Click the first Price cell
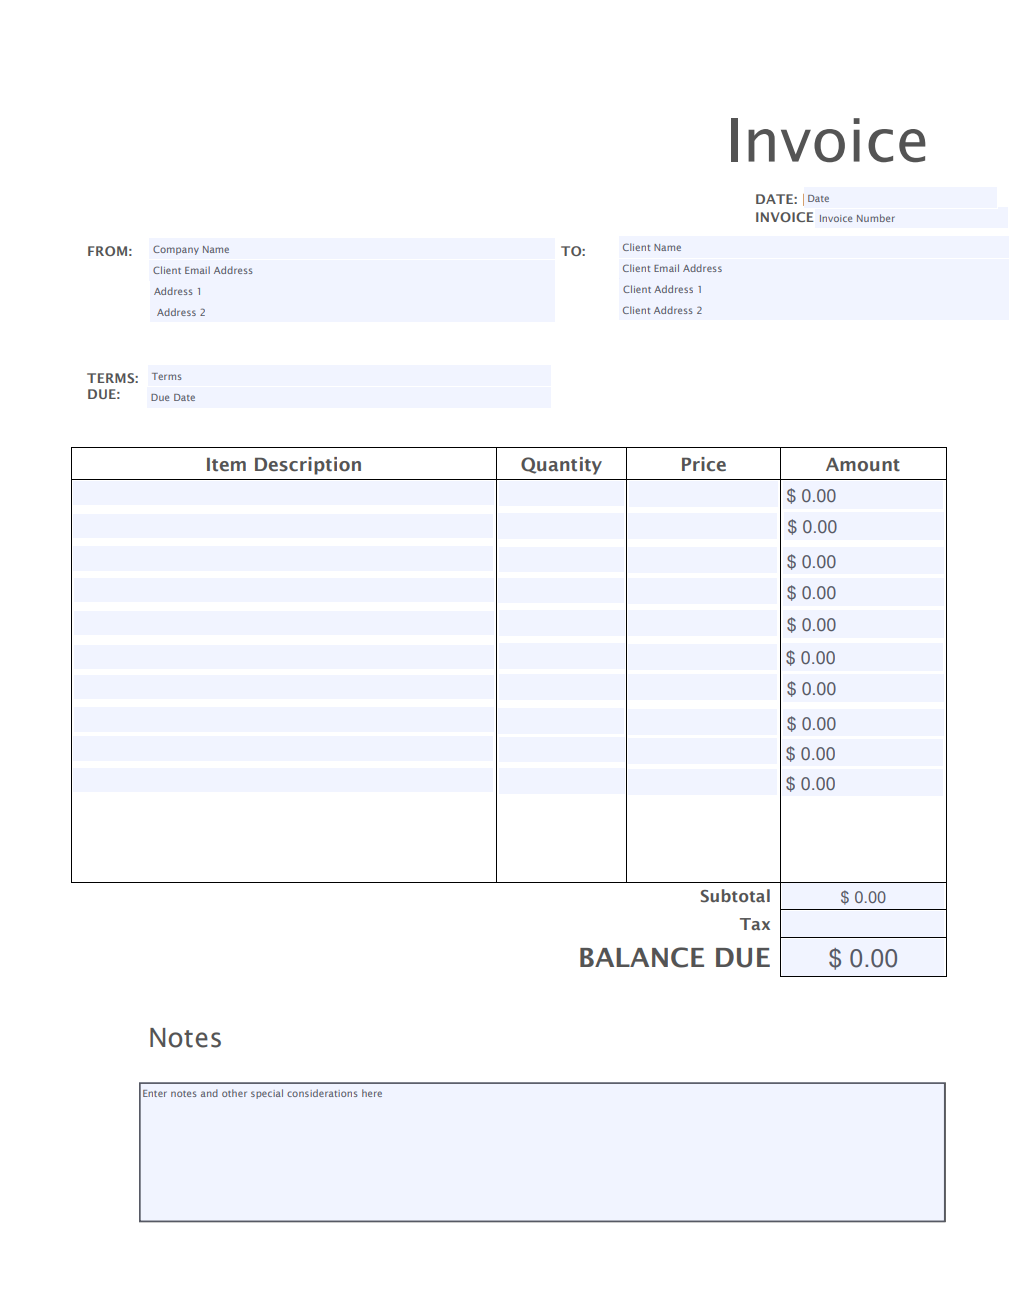Viewport: 1017px width, 1296px height. (x=702, y=494)
